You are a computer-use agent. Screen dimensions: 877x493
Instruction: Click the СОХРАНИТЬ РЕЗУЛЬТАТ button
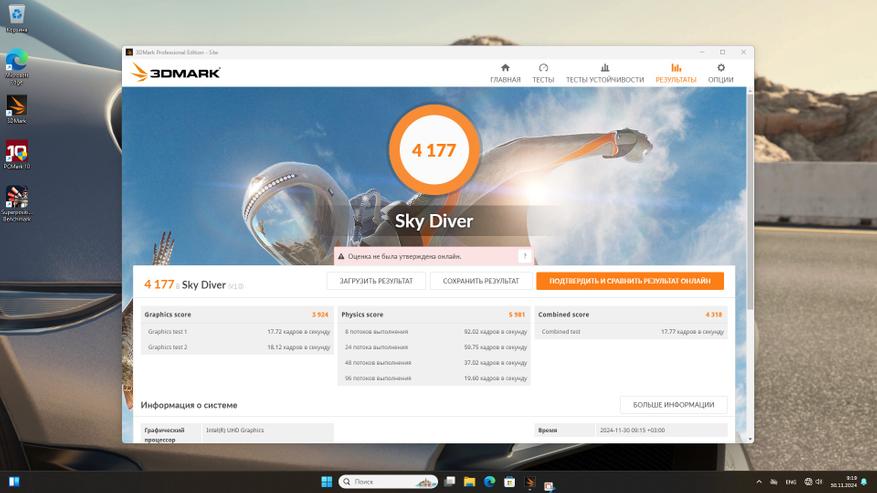click(481, 281)
